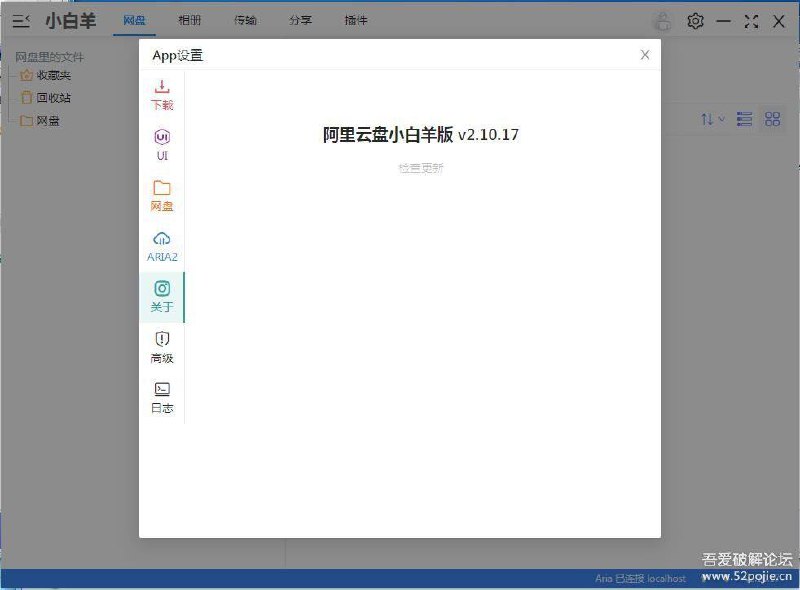
Task: Open the 网盘 settings section
Action: [162, 195]
